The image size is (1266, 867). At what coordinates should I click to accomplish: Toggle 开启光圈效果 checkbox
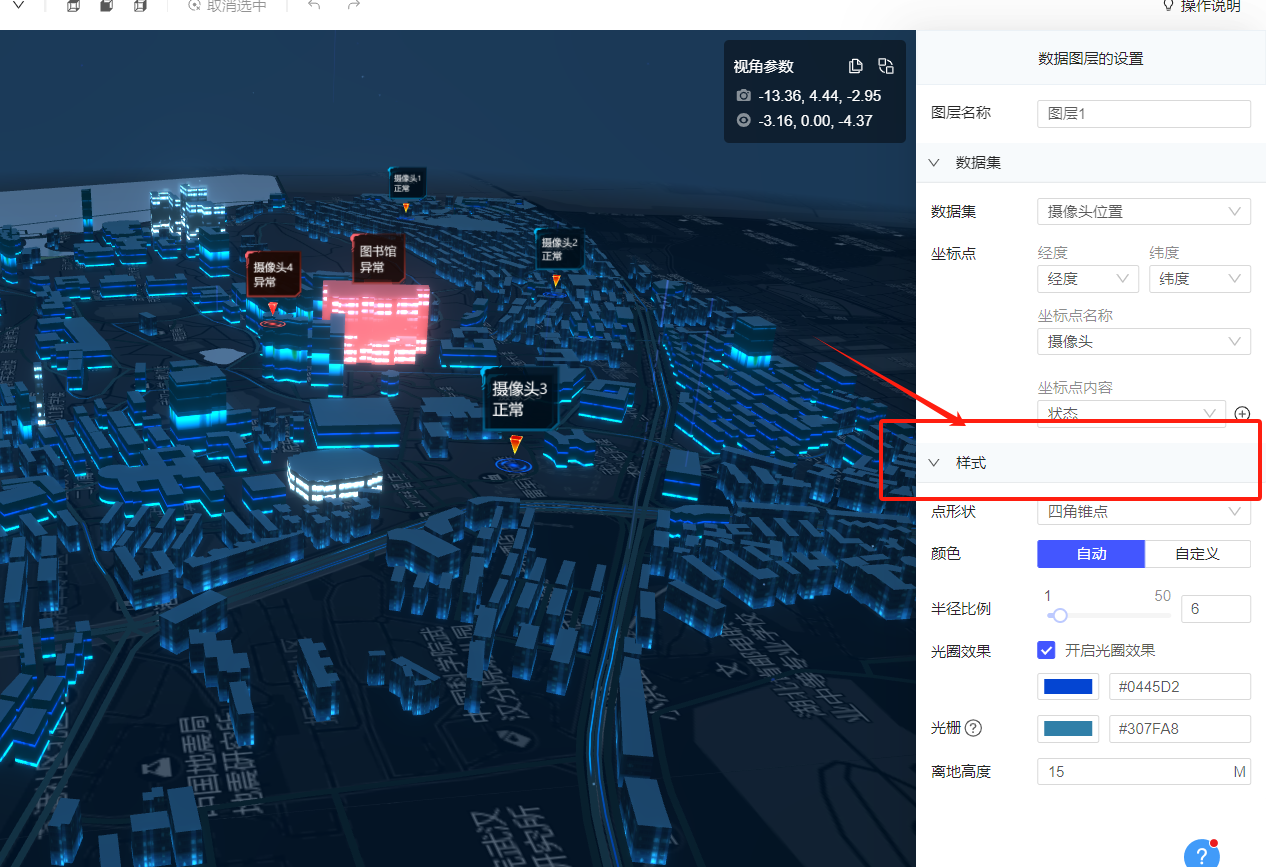coord(1046,650)
